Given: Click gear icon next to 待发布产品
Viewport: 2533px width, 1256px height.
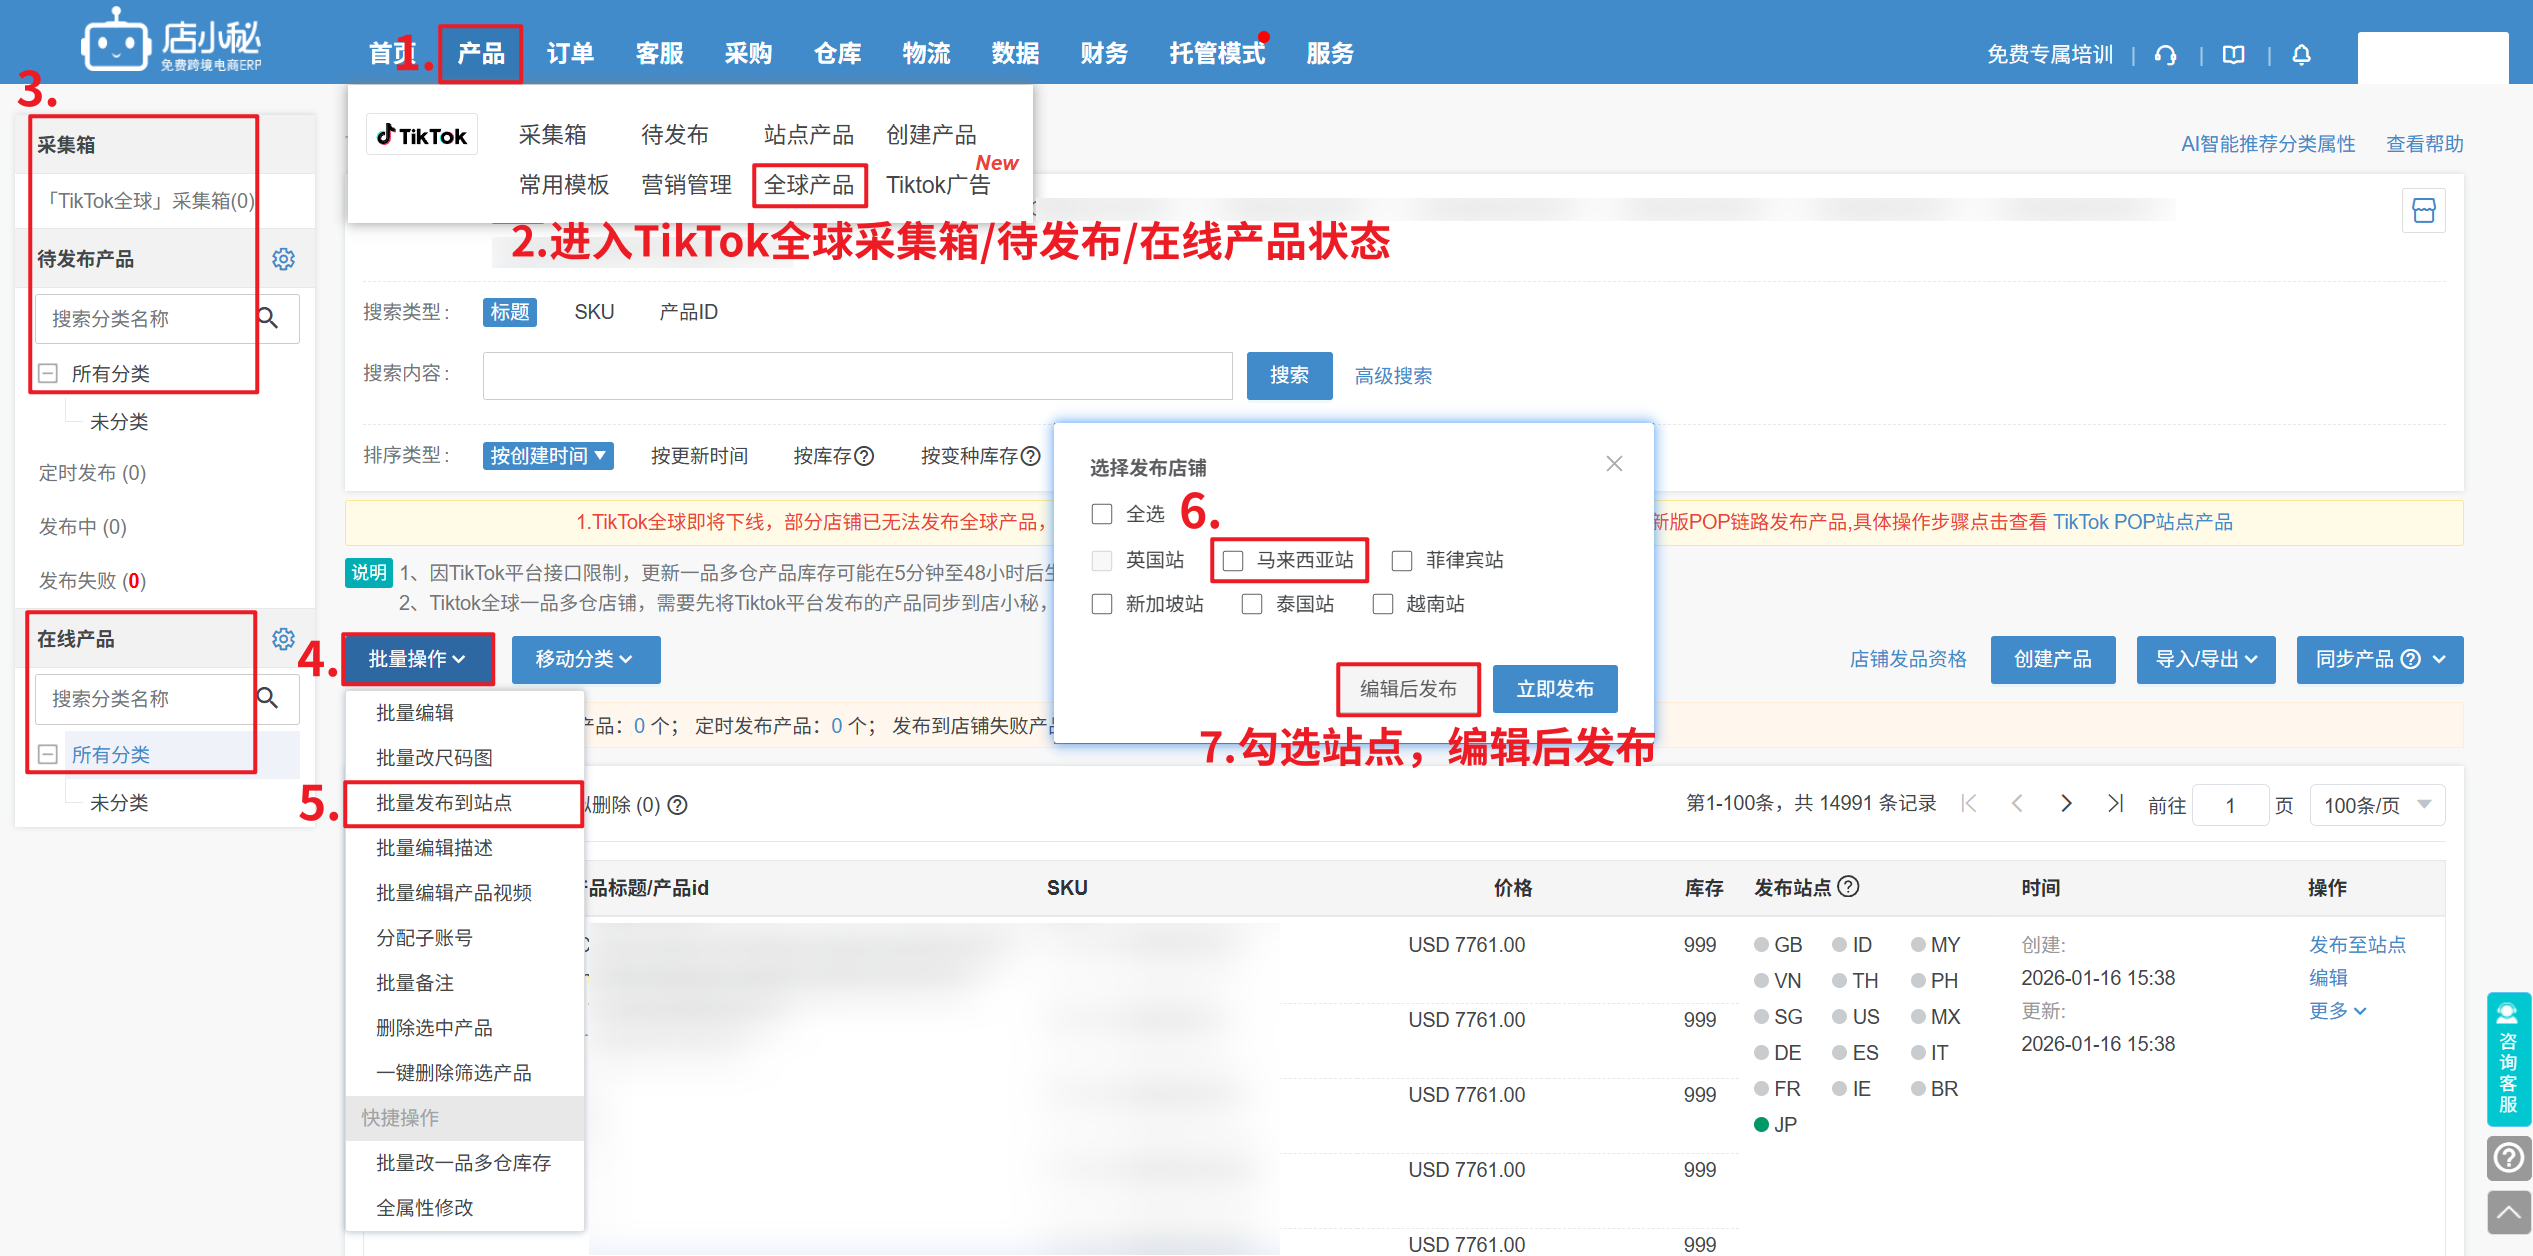Looking at the screenshot, I should 284,259.
